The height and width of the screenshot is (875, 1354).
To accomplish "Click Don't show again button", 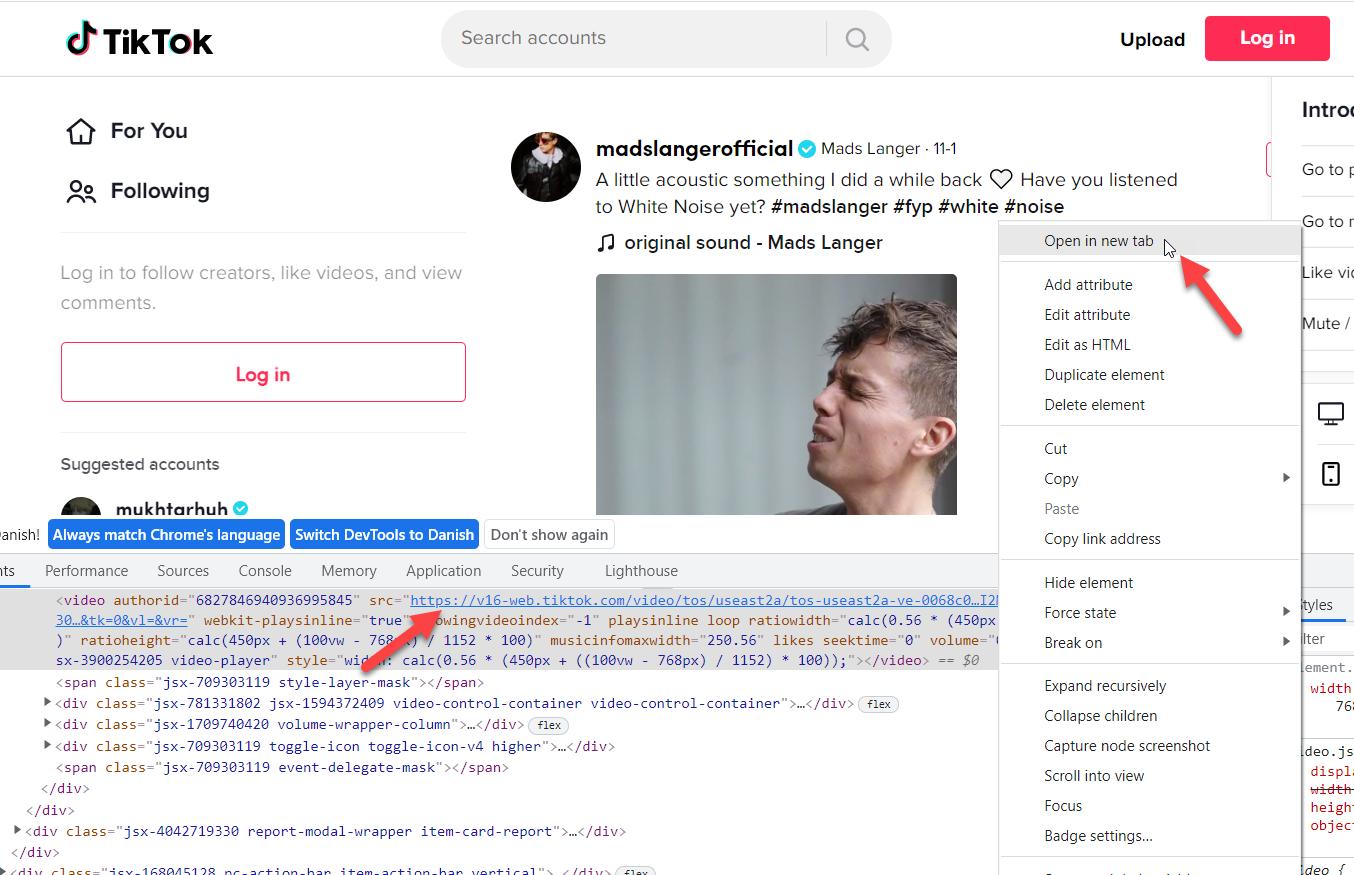I will 549,535.
